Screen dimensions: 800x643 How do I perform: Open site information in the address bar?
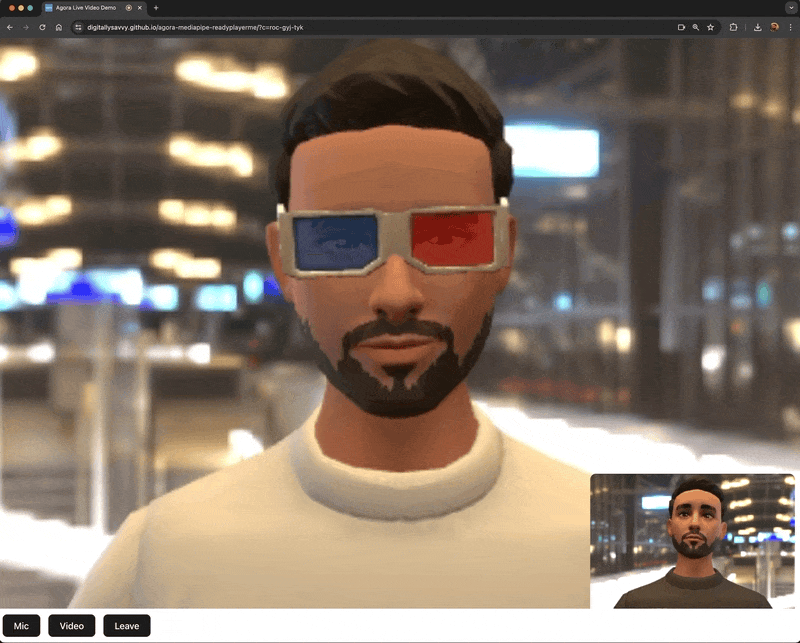78,29
